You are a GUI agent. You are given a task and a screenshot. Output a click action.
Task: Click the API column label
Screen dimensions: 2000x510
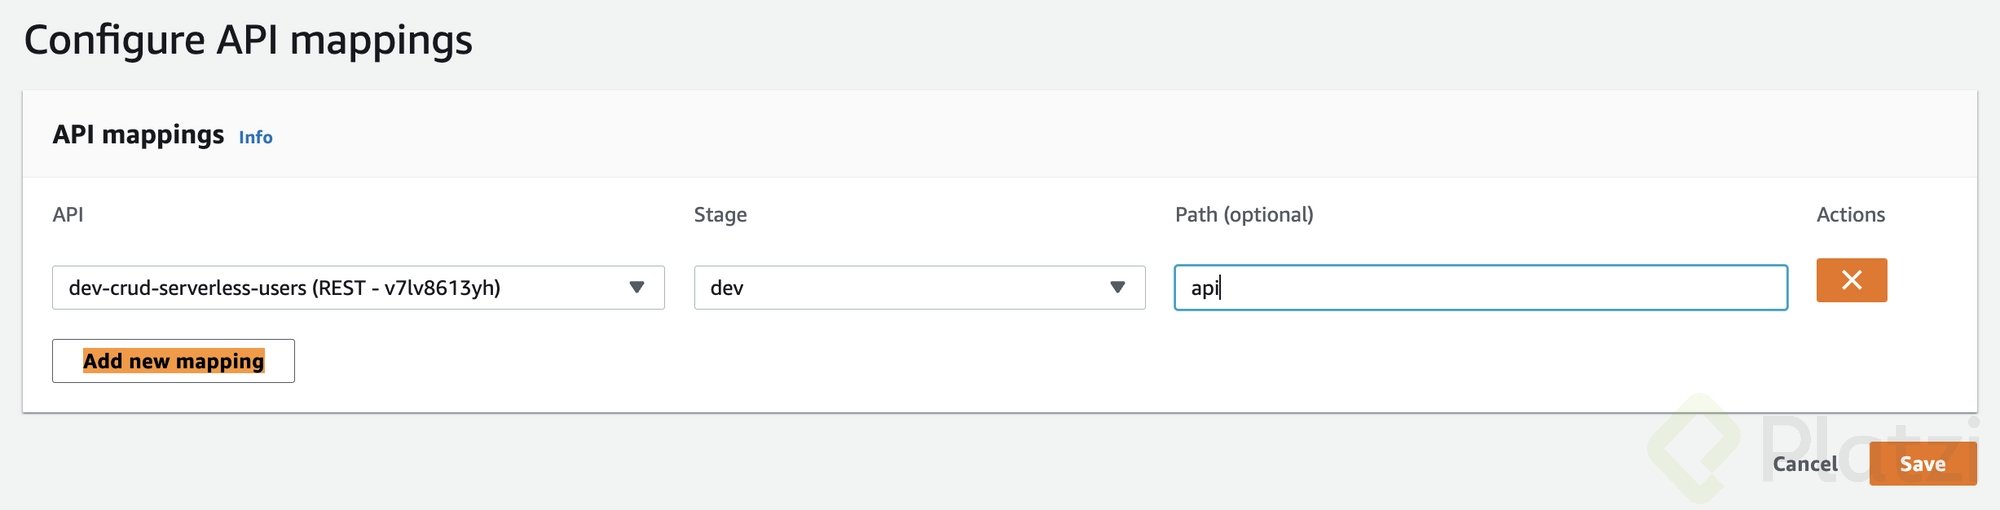coord(68,214)
